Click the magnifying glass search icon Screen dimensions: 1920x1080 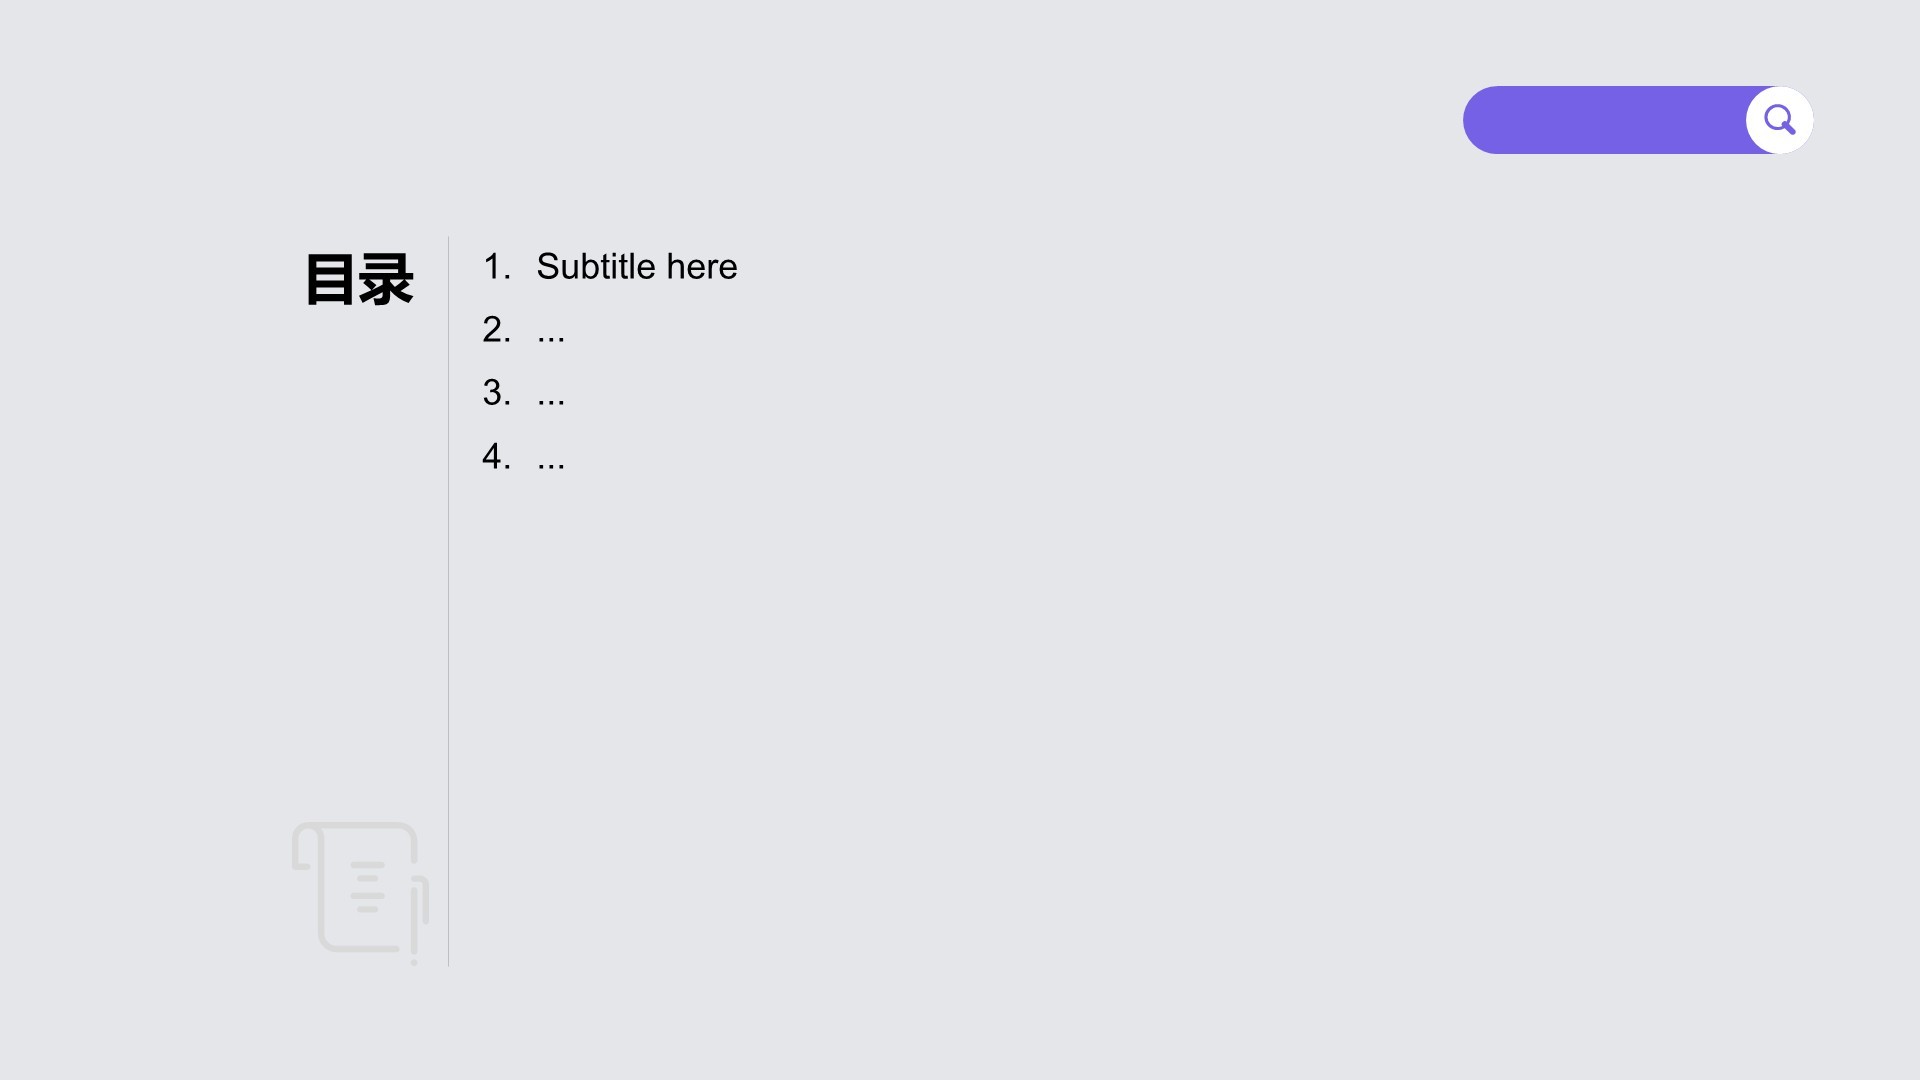pos(1779,120)
